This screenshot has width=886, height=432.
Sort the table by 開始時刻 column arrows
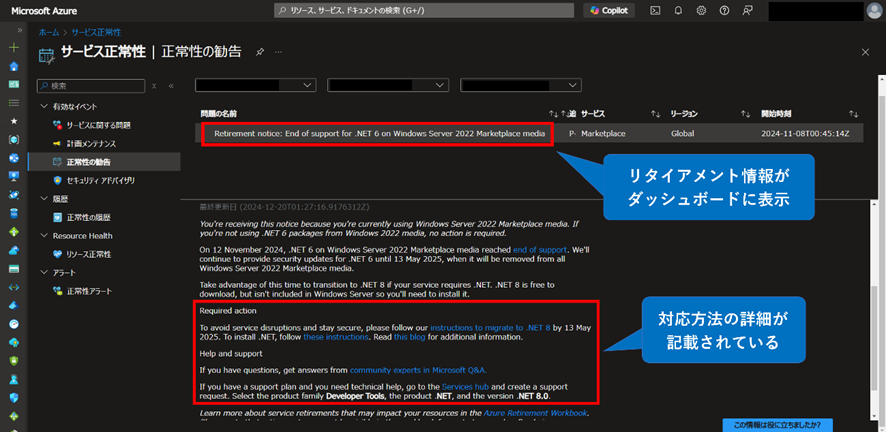pos(854,114)
